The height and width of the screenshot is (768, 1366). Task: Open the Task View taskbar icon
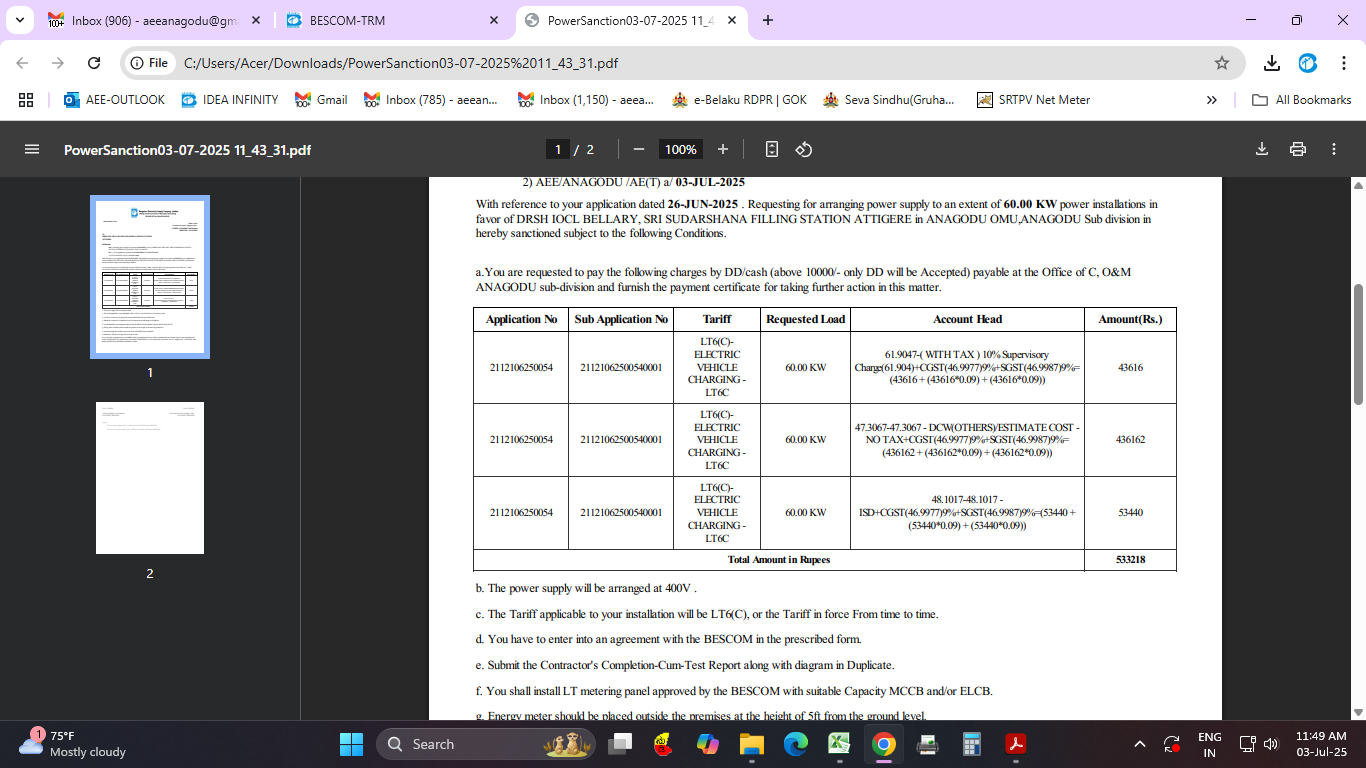pos(621,744)
